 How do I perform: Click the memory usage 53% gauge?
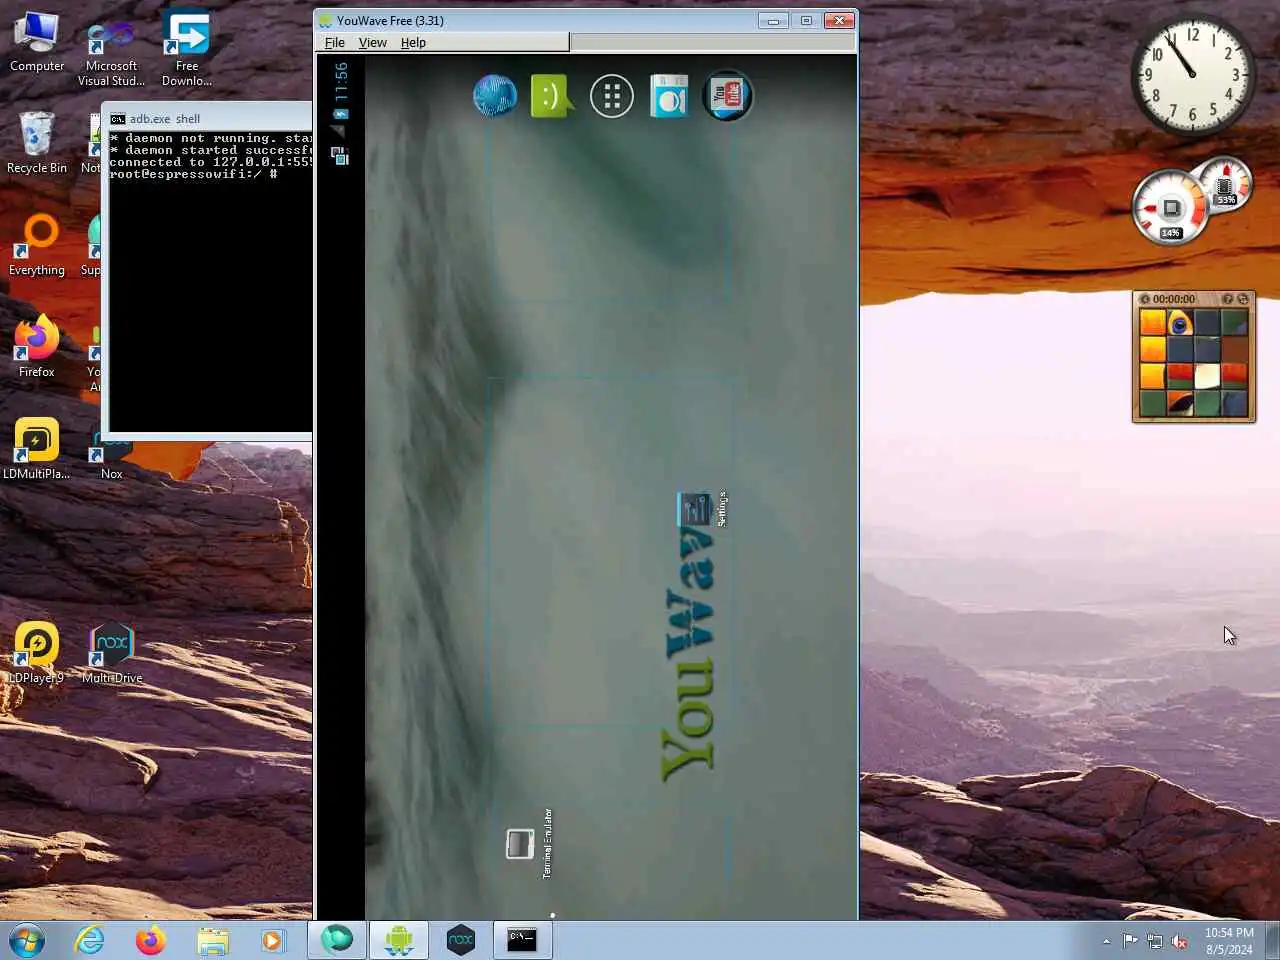1226,184
